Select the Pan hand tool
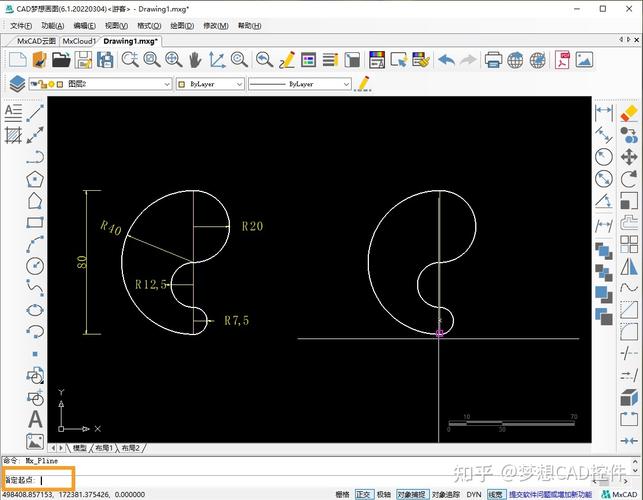This screenshot has width=643, height=500. click(194, 61)
